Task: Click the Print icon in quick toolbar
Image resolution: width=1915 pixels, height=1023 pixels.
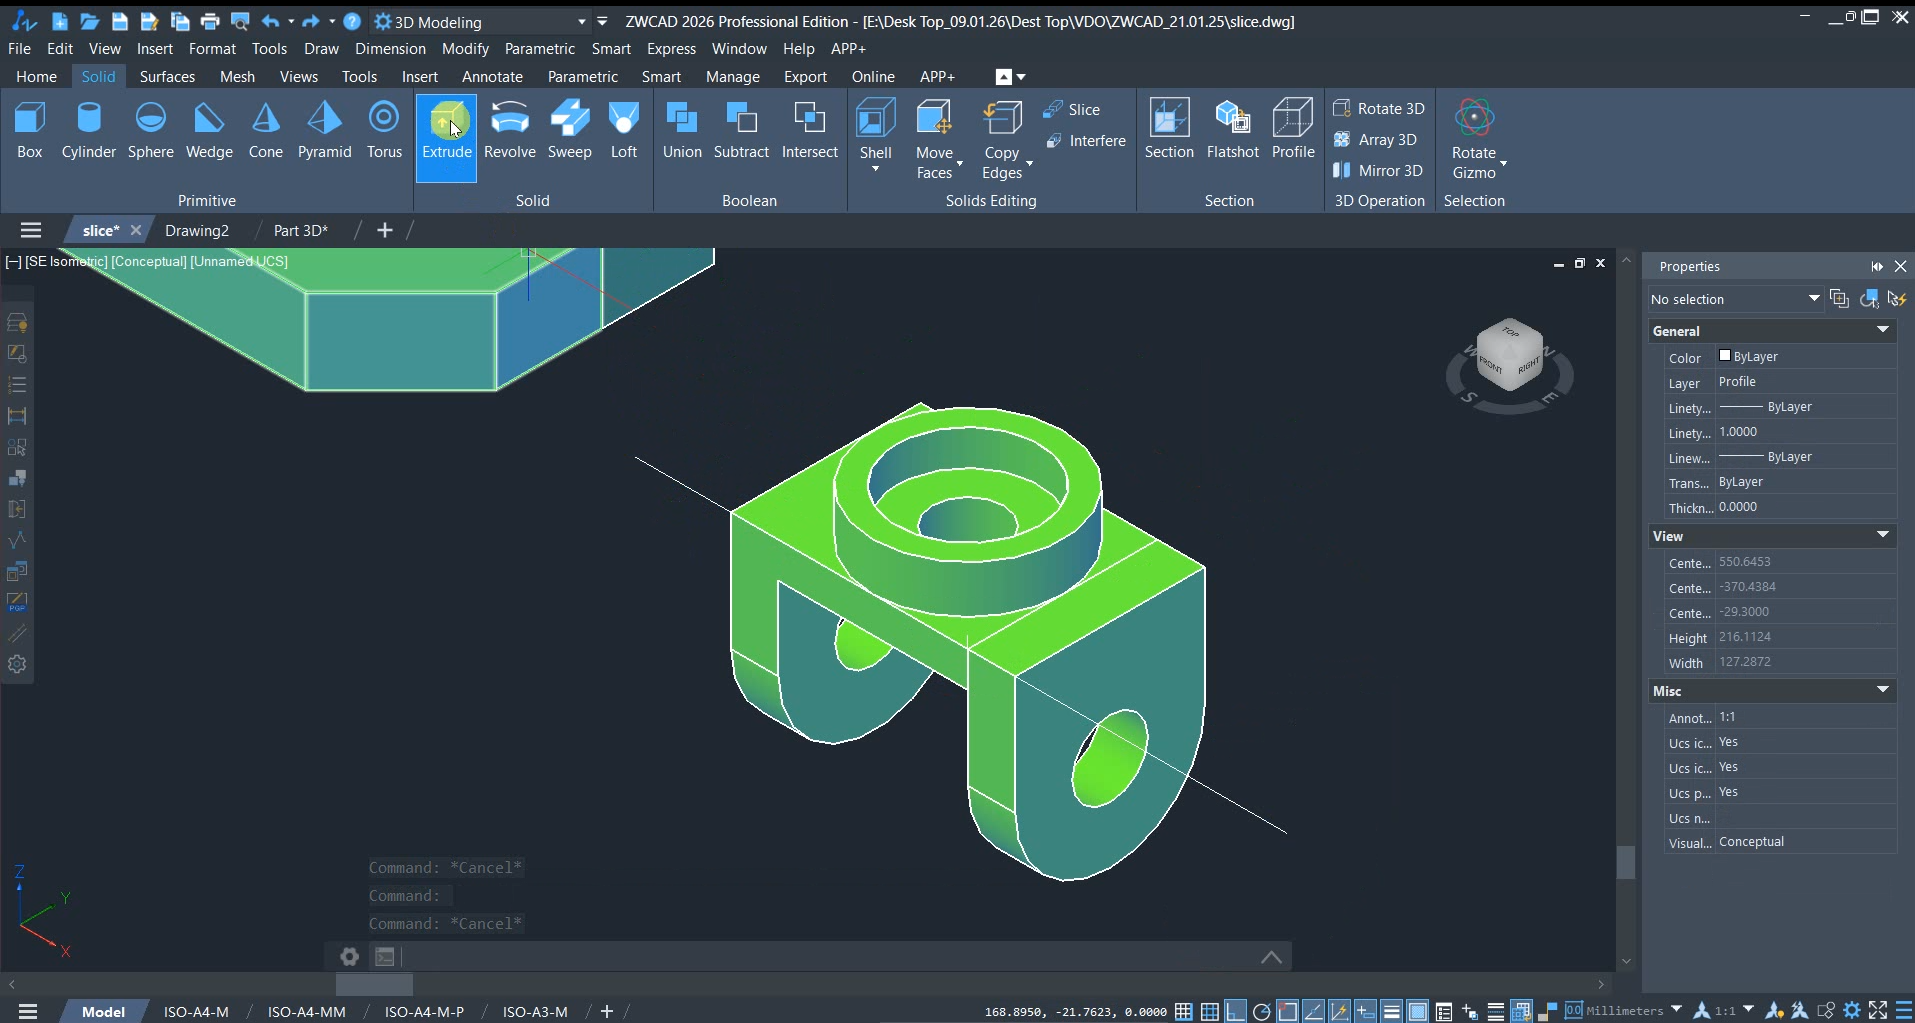Action: click(210, 21)
